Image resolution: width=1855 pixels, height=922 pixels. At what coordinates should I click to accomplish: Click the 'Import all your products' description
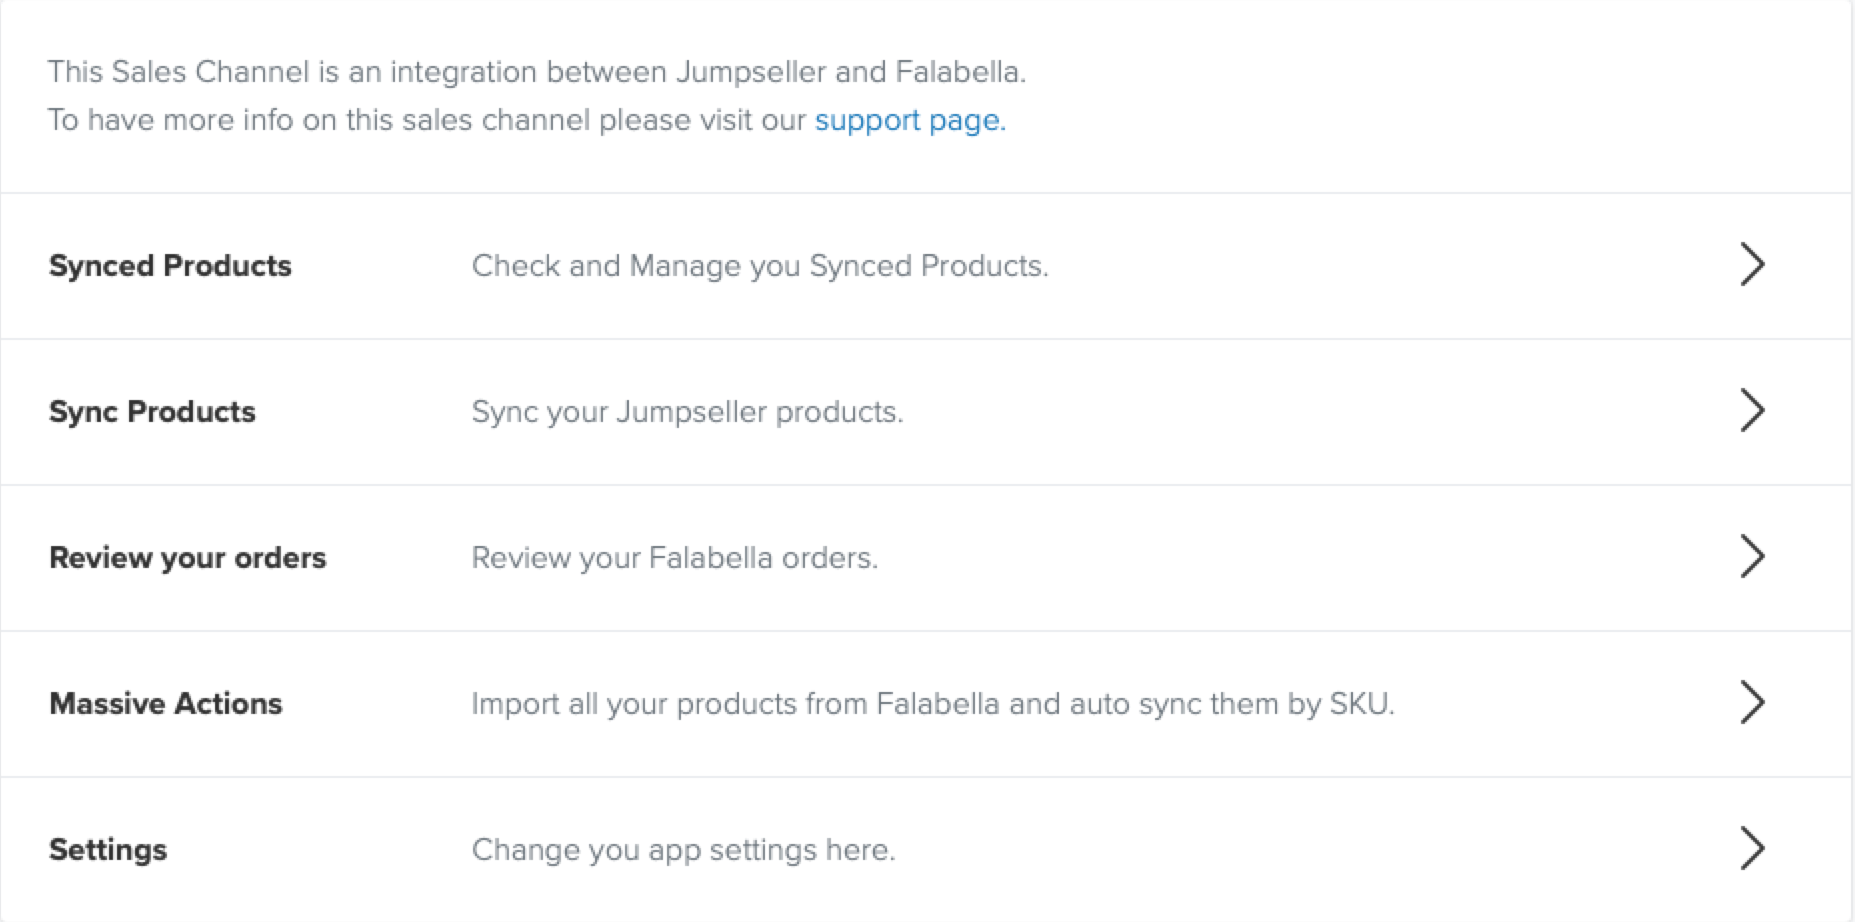(x=932, y=704)
